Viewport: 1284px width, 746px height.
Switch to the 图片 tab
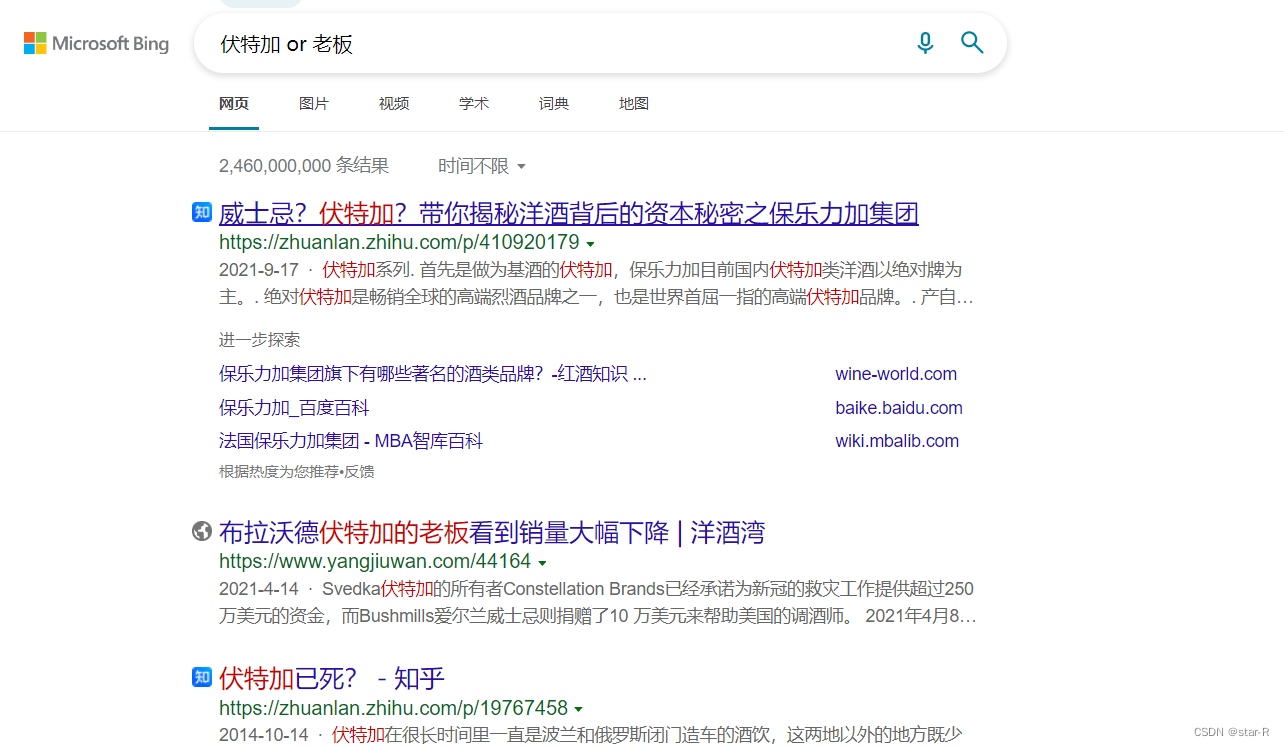click(314, 104)
